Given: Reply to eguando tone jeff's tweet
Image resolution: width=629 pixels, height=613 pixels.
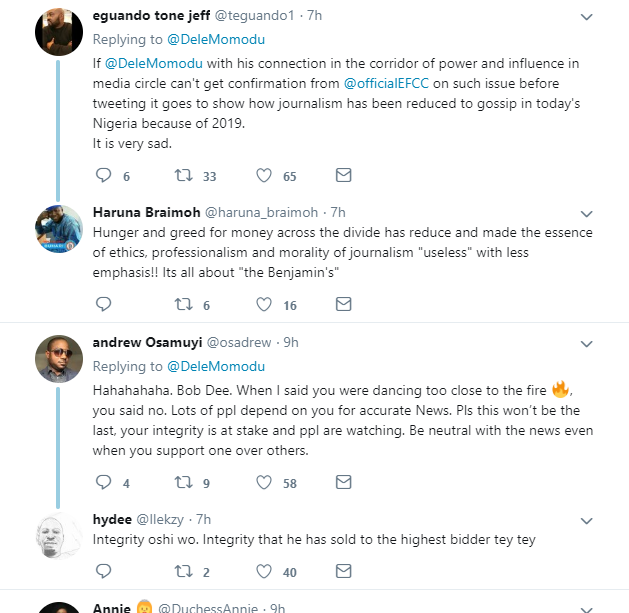Looking at the screenshot, I should pyautogui.click(x=103, y=176).
